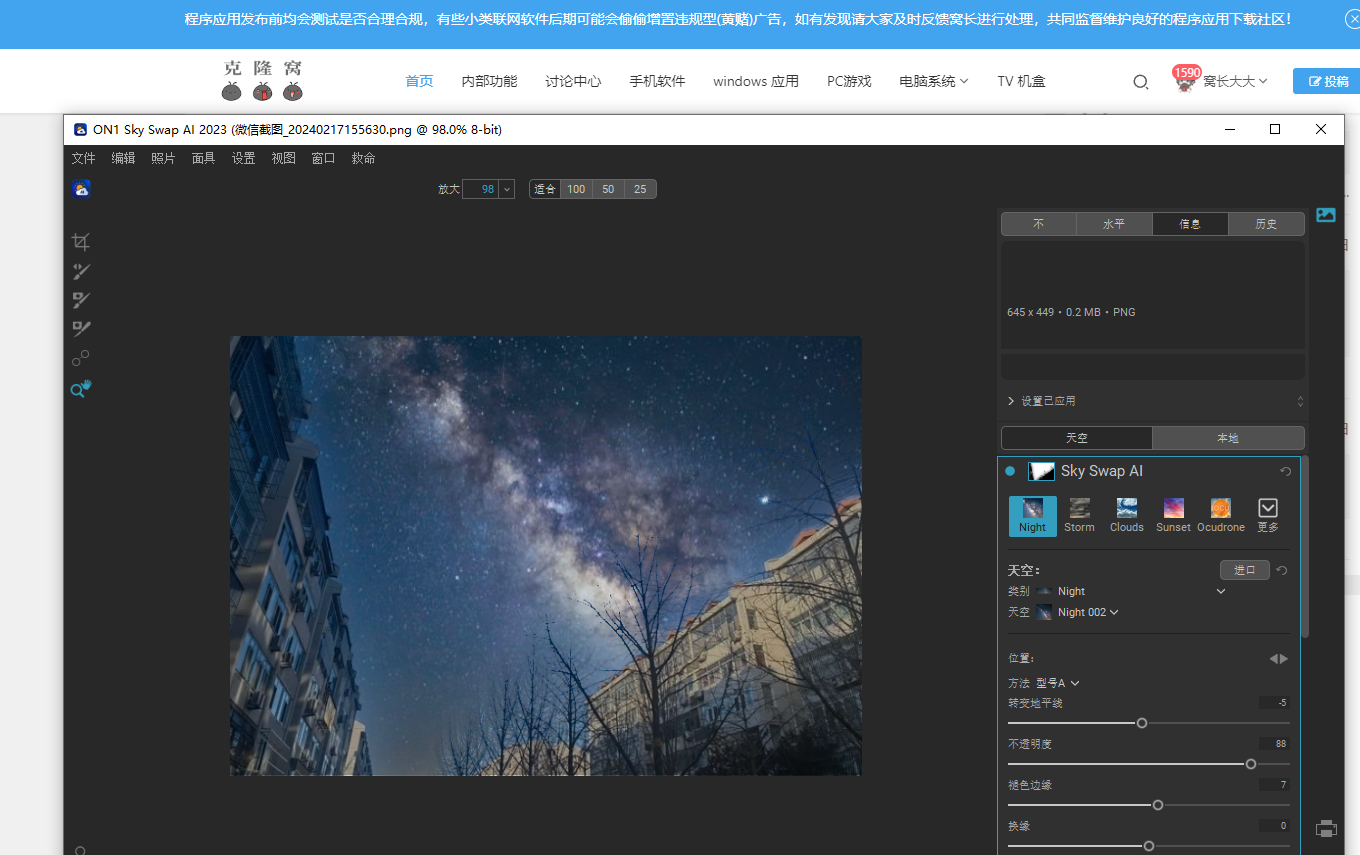Switch to the 信息 panel tab
The width and height of the screenshot is (1360, 855).
coord(1190,224)
